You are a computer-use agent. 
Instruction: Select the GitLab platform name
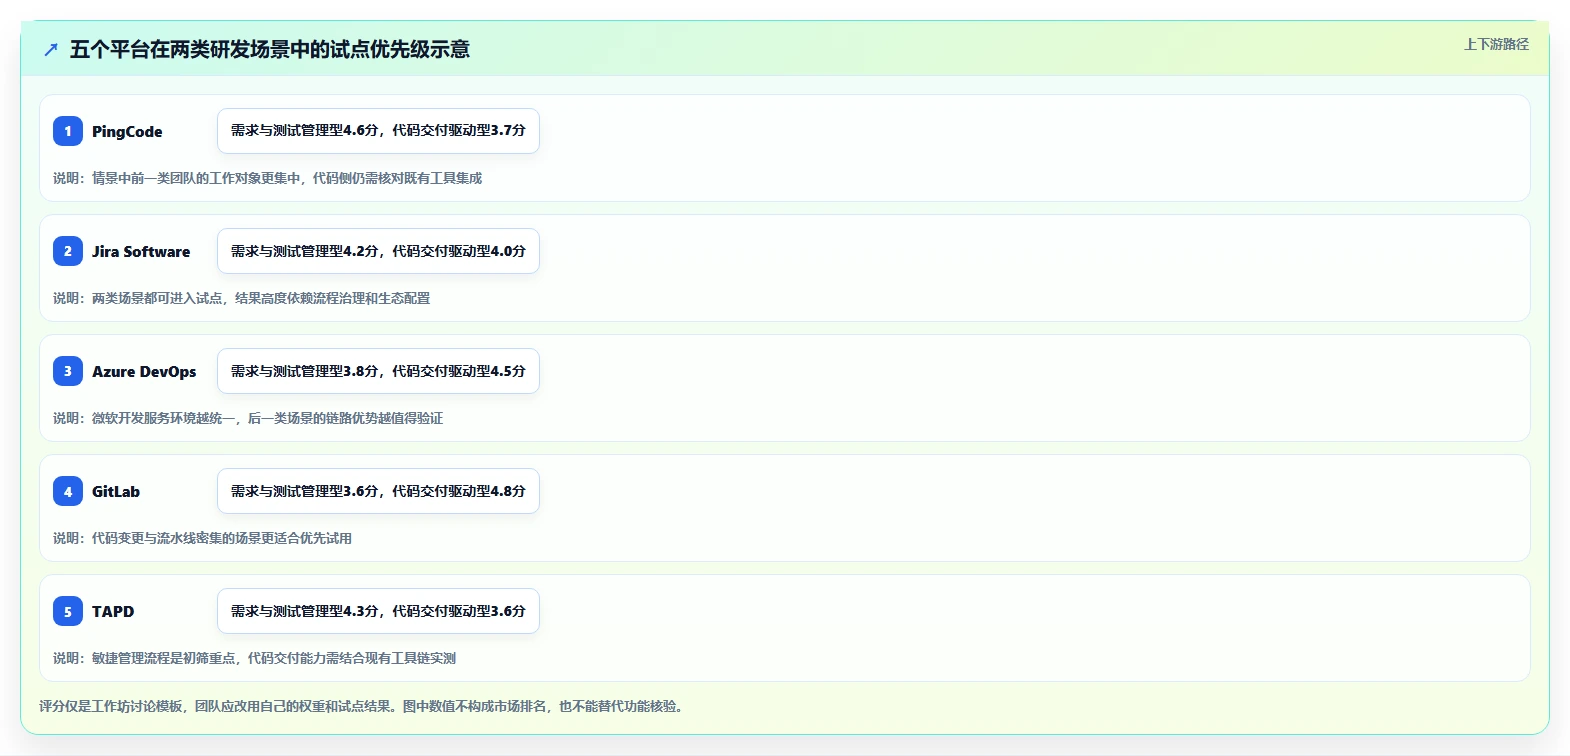(x=116, y=491)
